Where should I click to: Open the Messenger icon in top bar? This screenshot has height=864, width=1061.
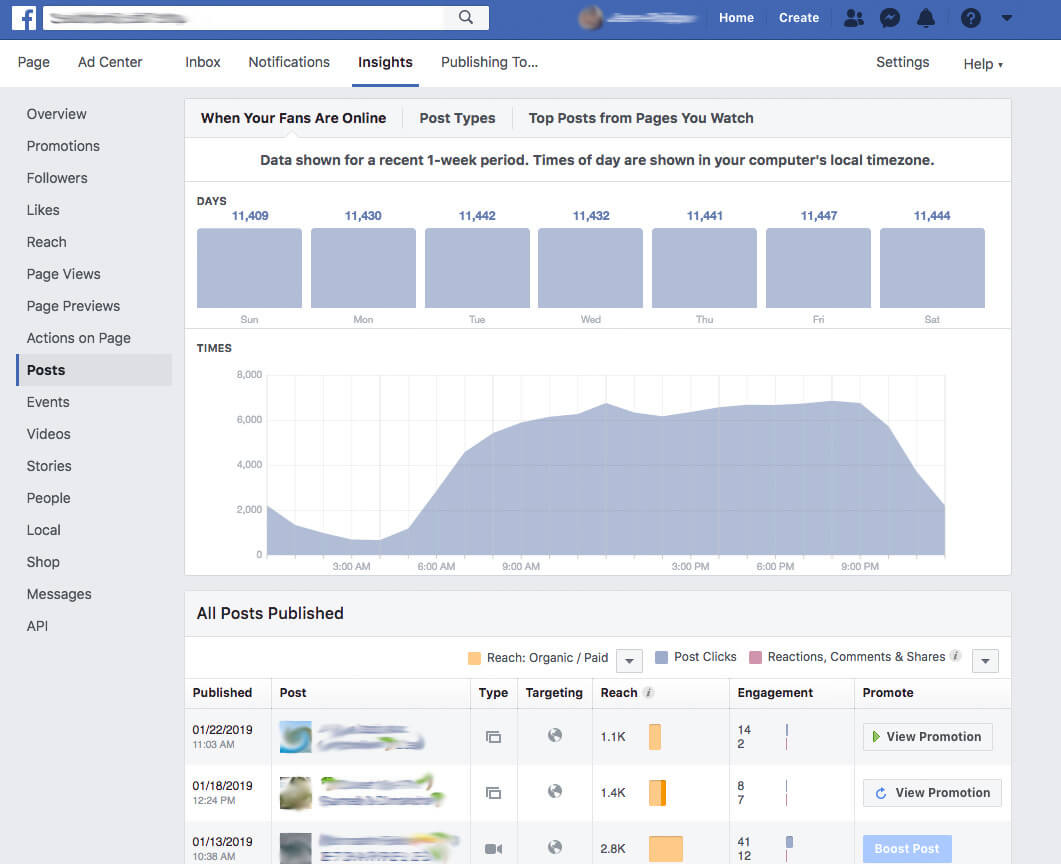click(890, 17)
